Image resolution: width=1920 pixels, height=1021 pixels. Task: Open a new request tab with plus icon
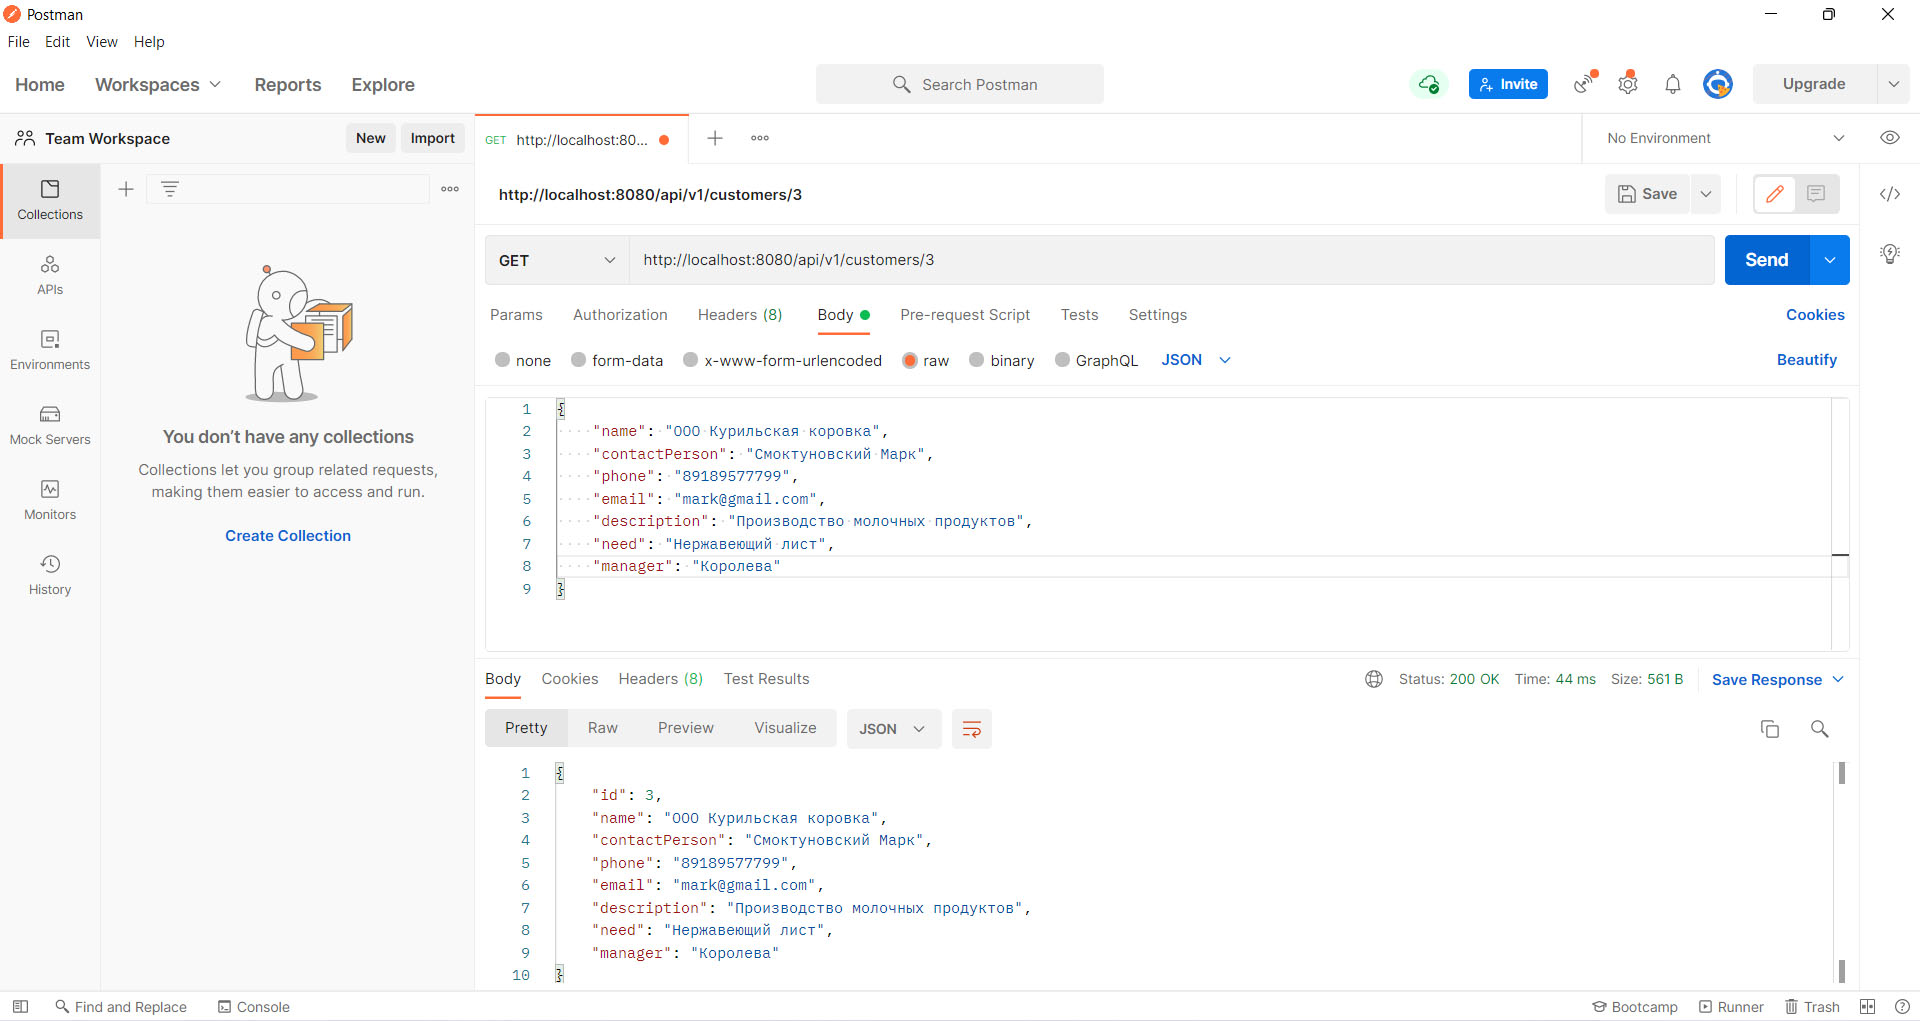point(715,138)
